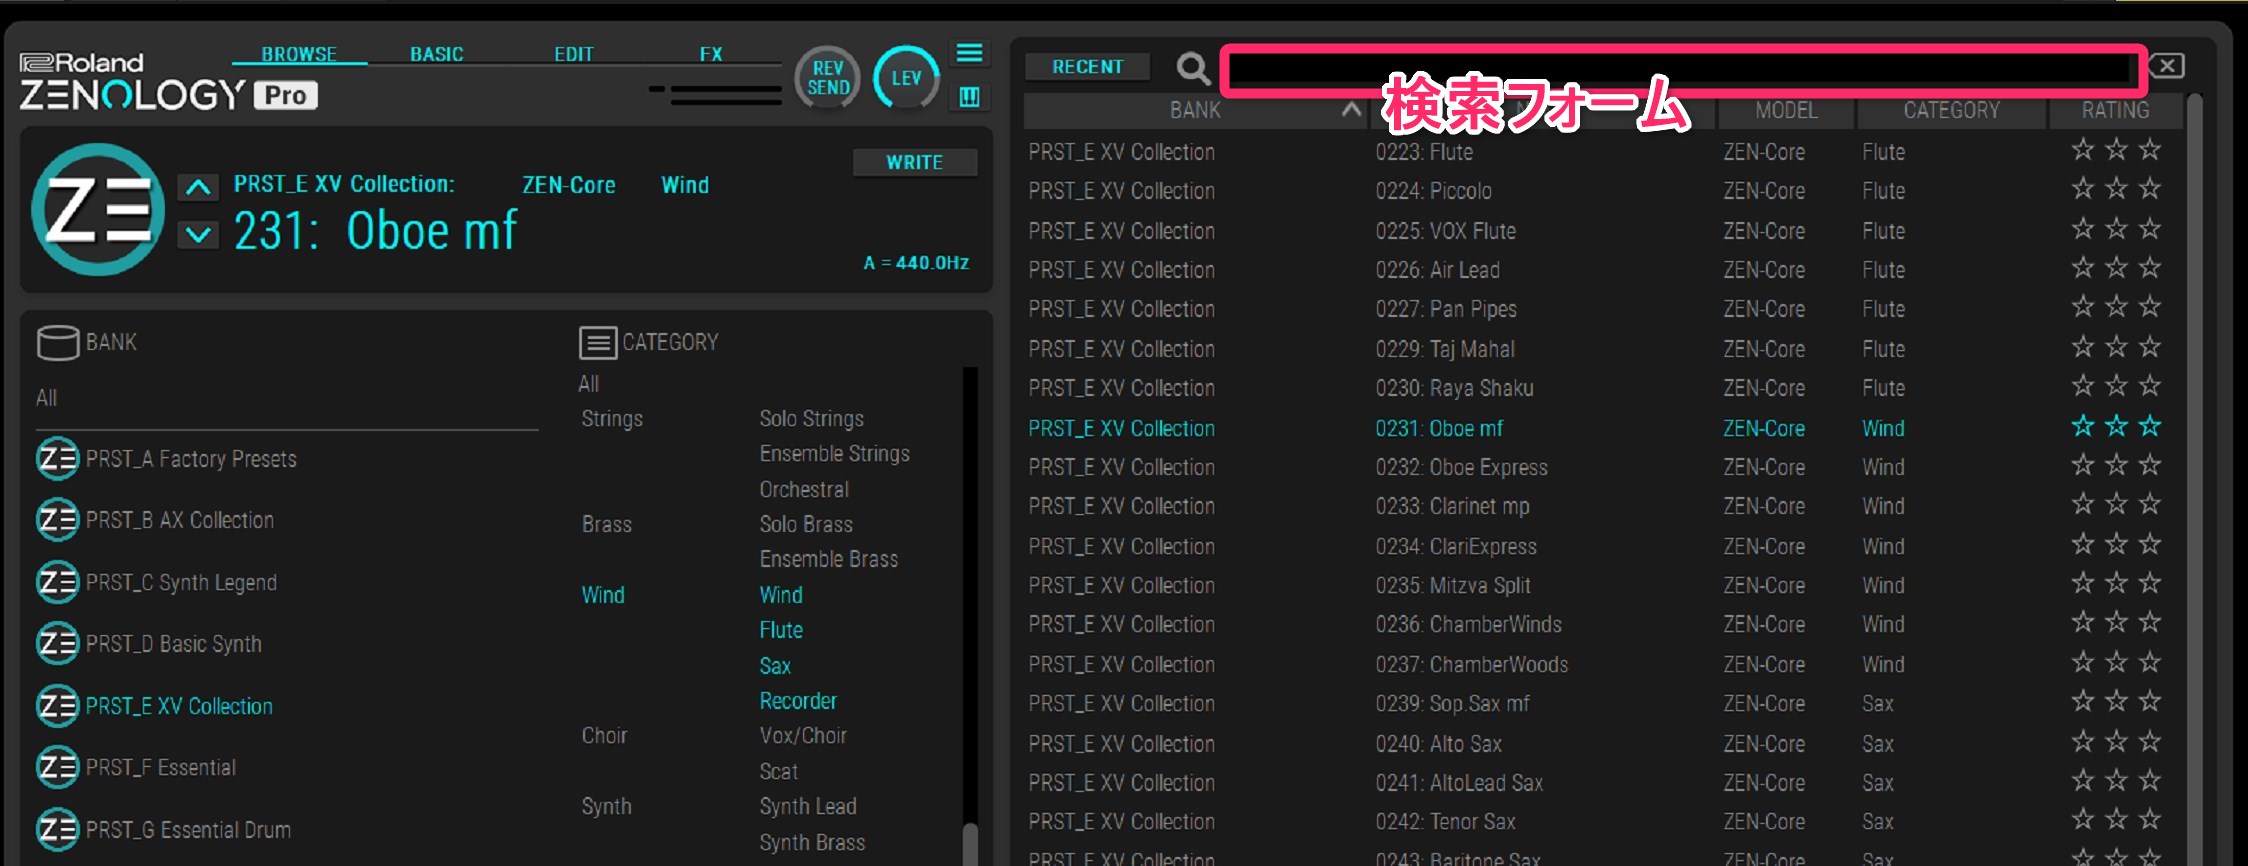Select PRST_F Essential bank icon
The height and width of the screenshot is (866, 2248).
click(x=57, y=767)
